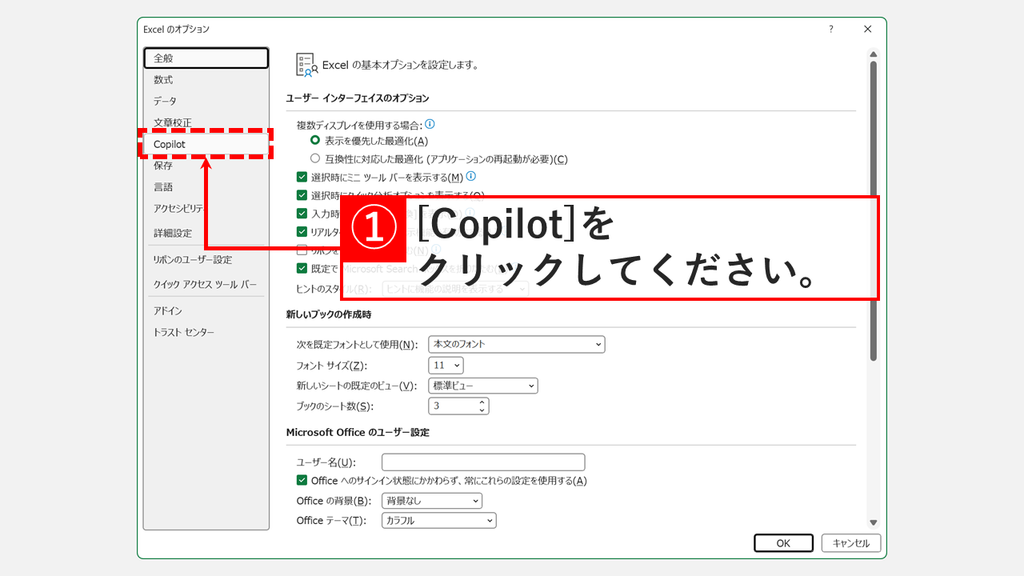This screenshot has width=1024, height=576.
Task: Click the キャンセル button
Action: [x=851, y=543]
